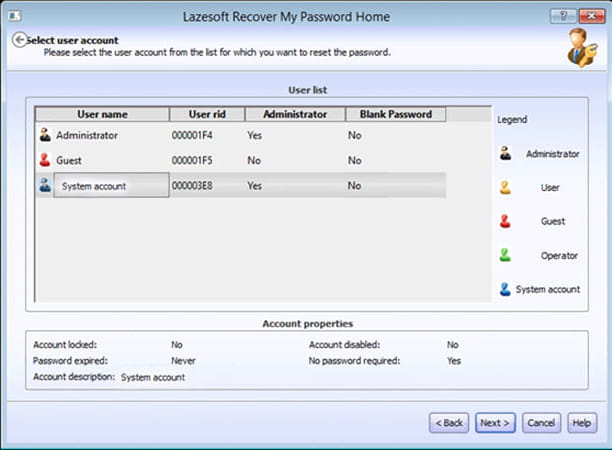Image resolution: width=612 pixels, height=450 pixels.
Task: Click the User rid column header
Action: click(205, 114)
